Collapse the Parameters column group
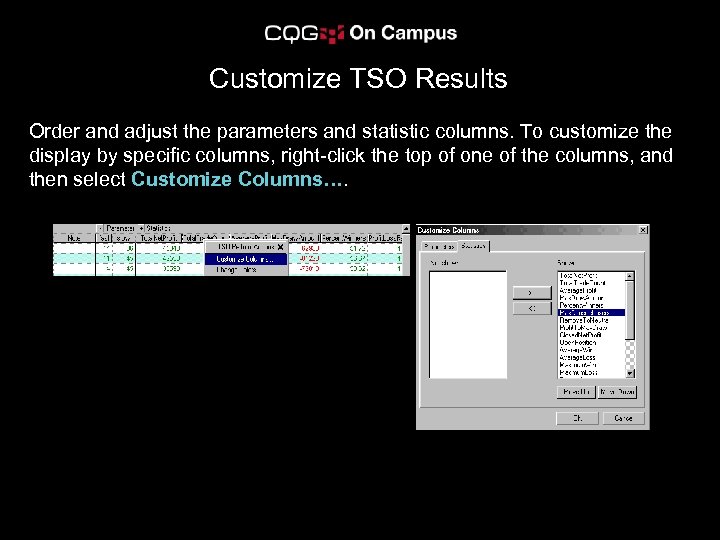The image size is (720, 540). tap(100, 228)
